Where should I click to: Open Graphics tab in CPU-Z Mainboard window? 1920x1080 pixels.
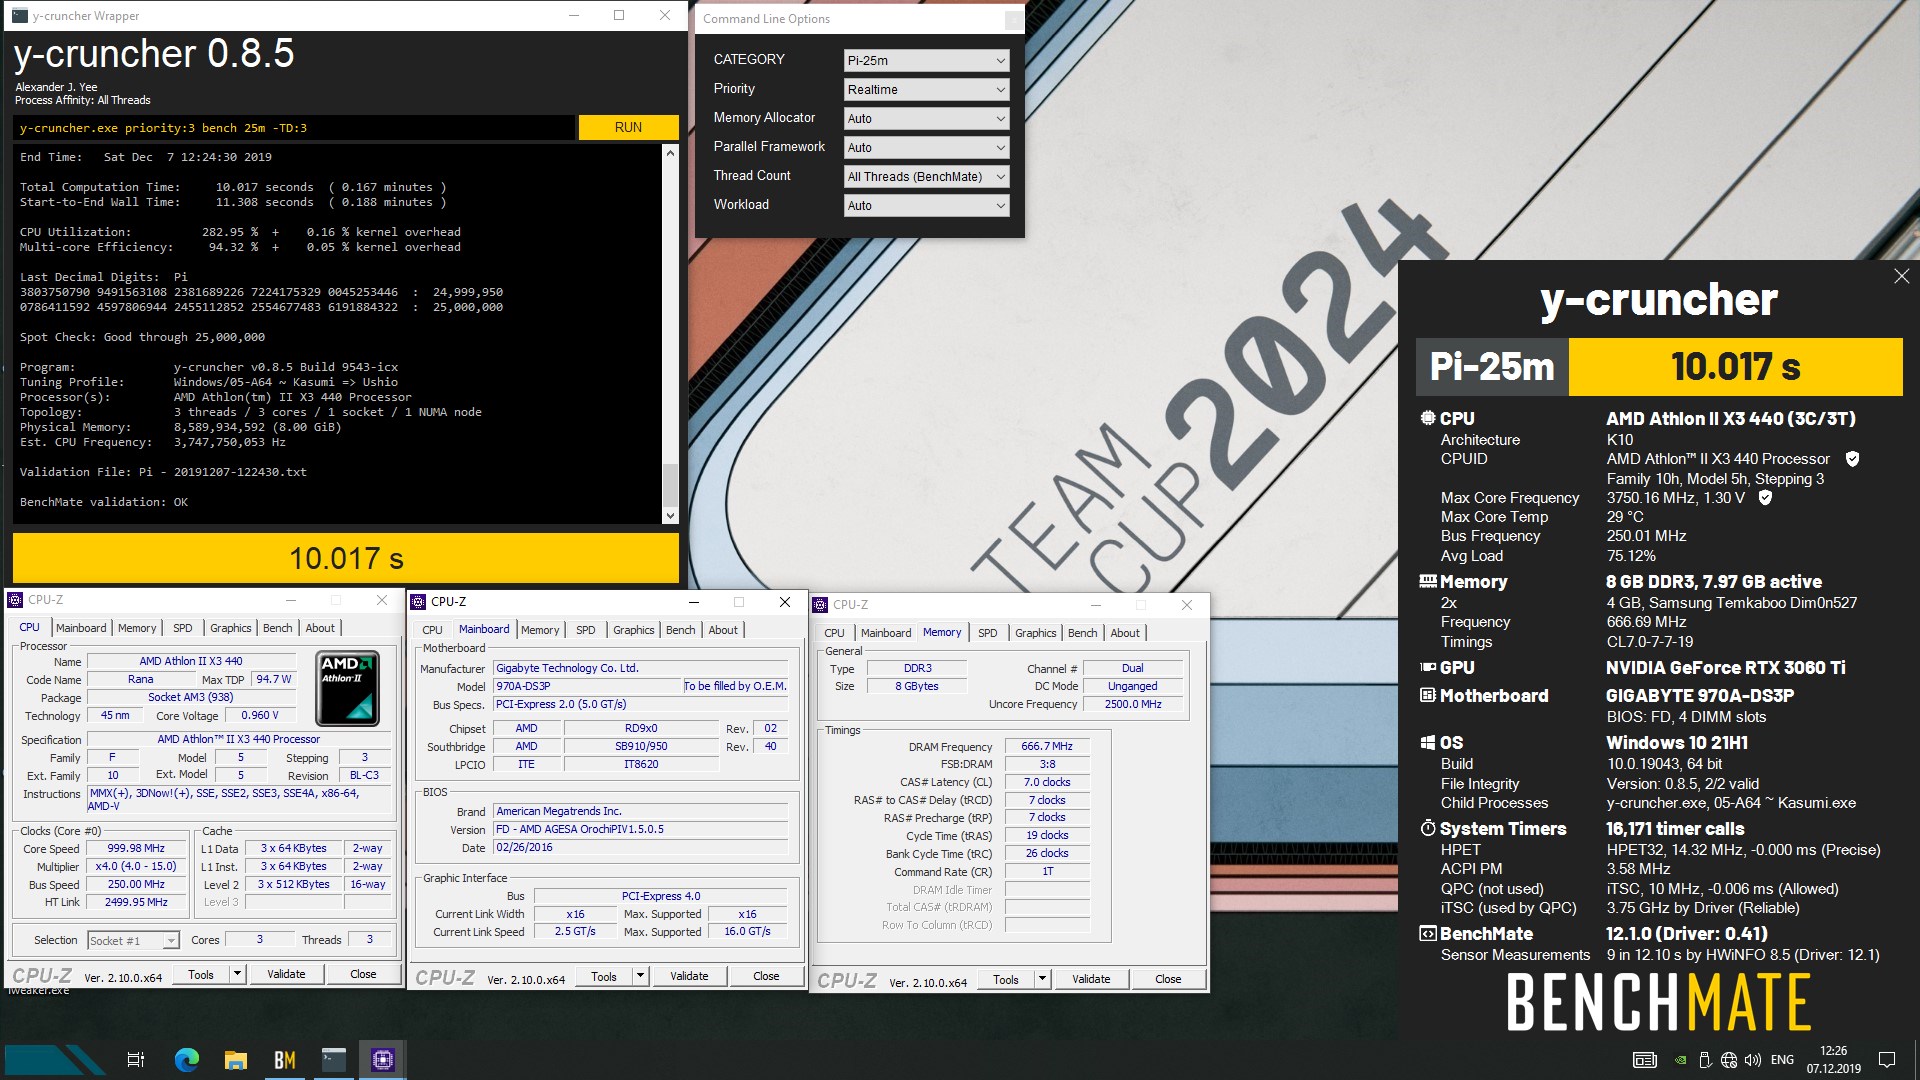point(634,630)
